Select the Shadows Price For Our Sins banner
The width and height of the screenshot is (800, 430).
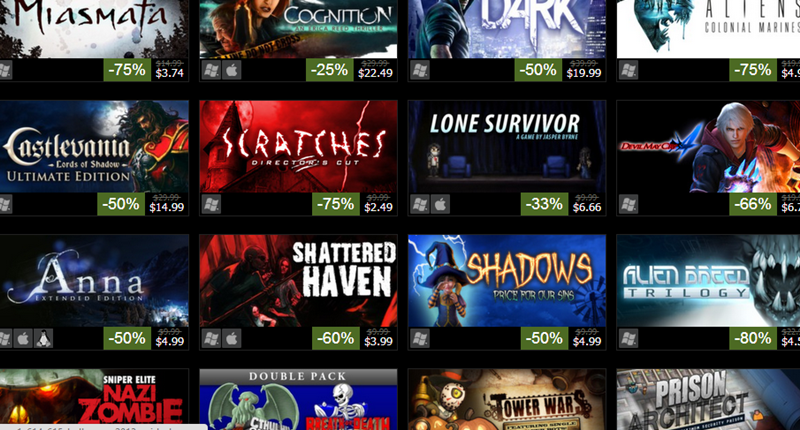pos(507,281)
